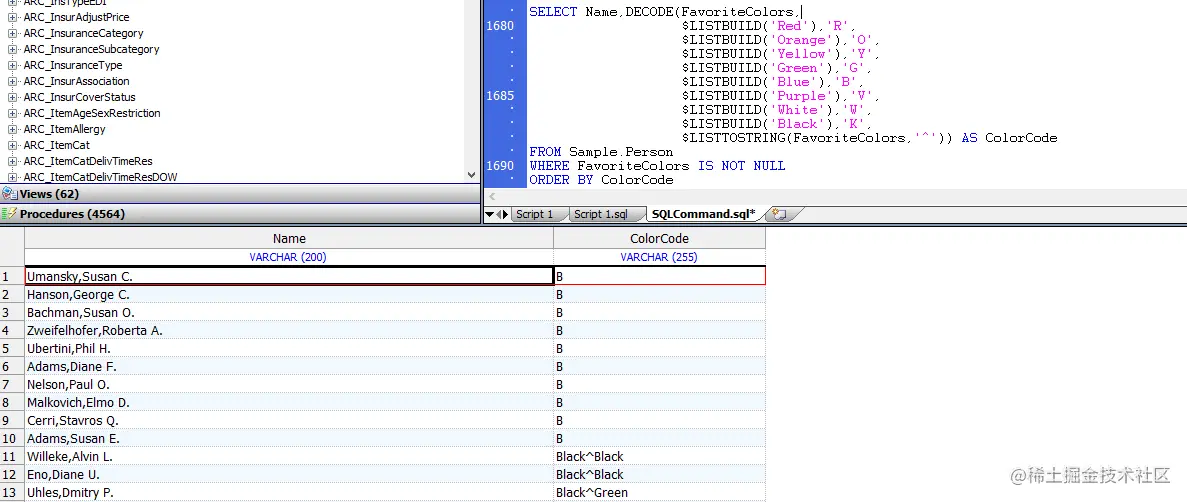
Task: Select the Adams,Diane F. cell
Action: (289, 366)
